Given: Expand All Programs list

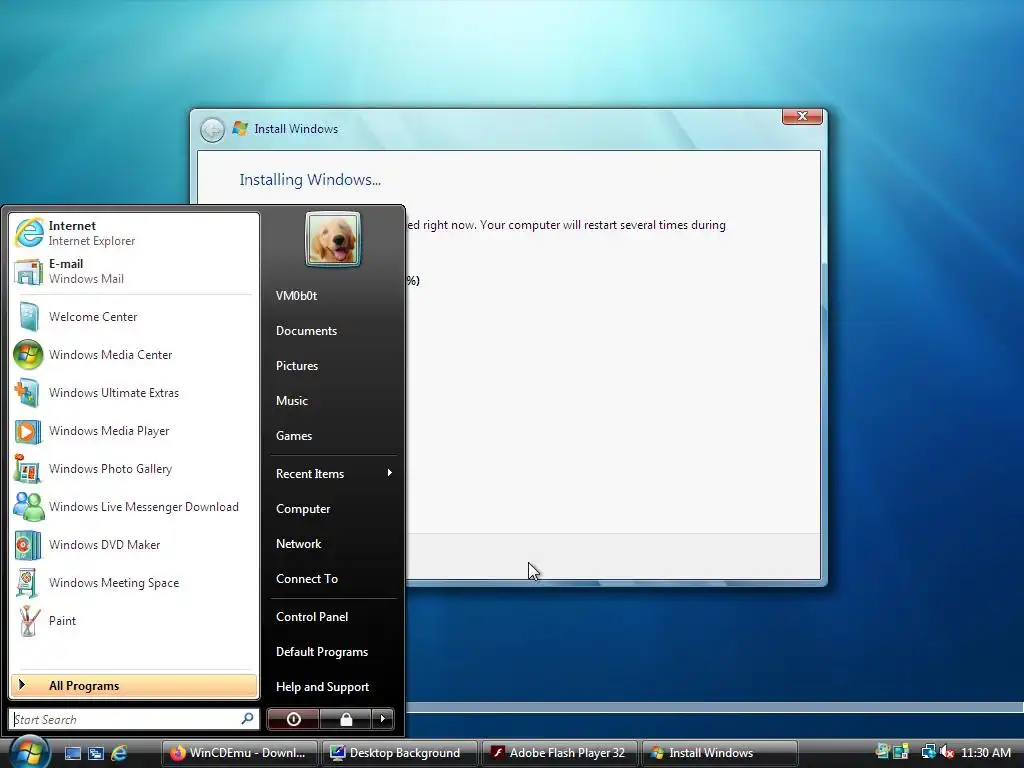Looking at the screenshot, I should [134, 686].
